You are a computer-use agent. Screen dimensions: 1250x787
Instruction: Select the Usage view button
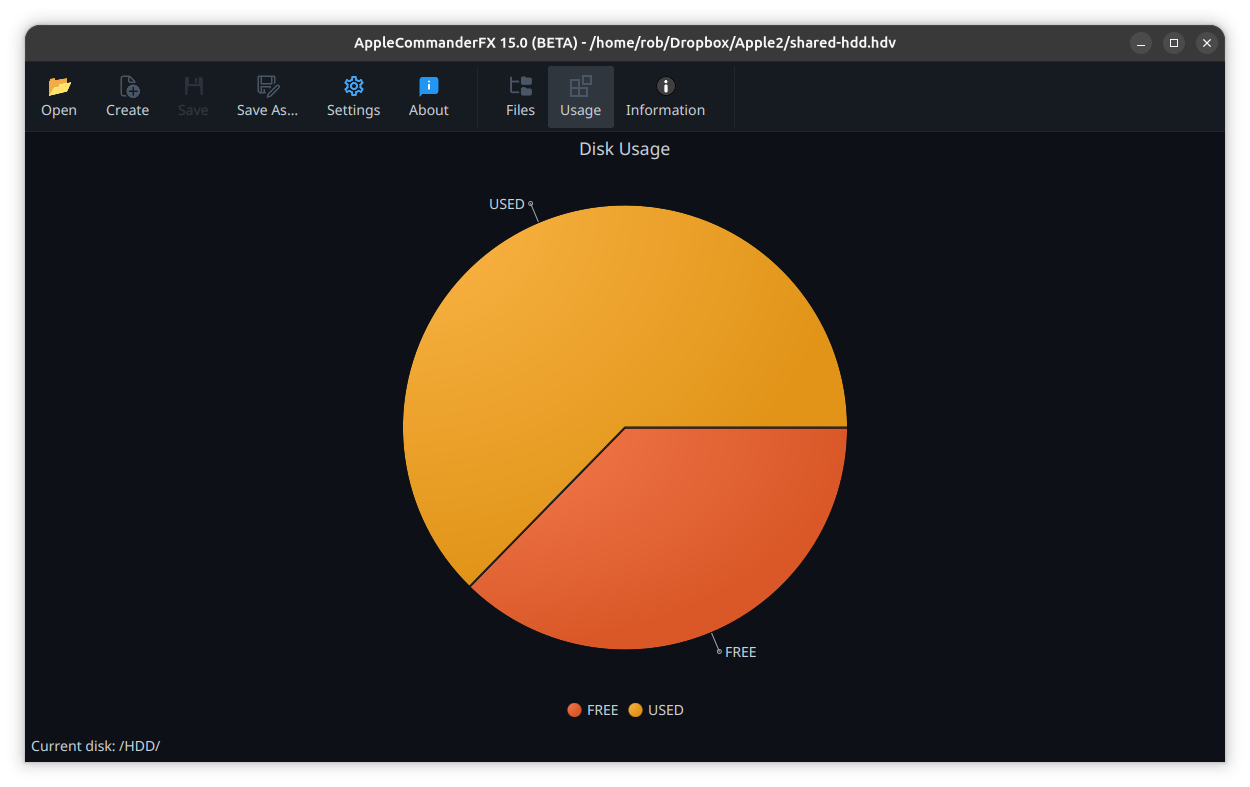pyautogui.click(x=581, y=97)
